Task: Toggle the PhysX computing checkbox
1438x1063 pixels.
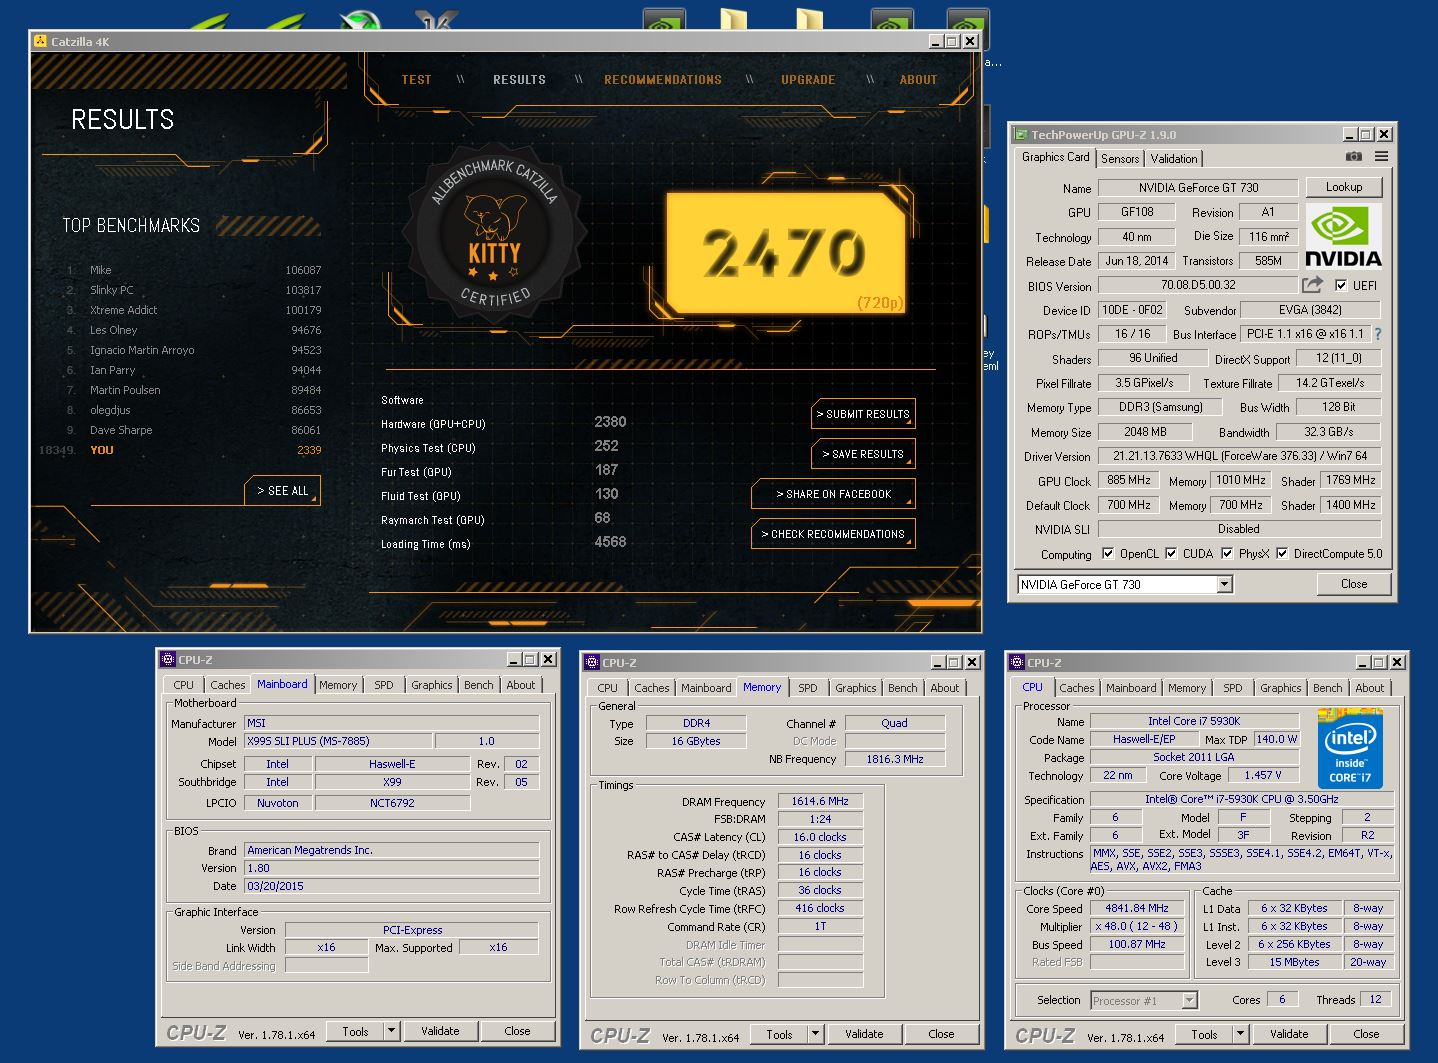Action: (x=1227, y=553)
